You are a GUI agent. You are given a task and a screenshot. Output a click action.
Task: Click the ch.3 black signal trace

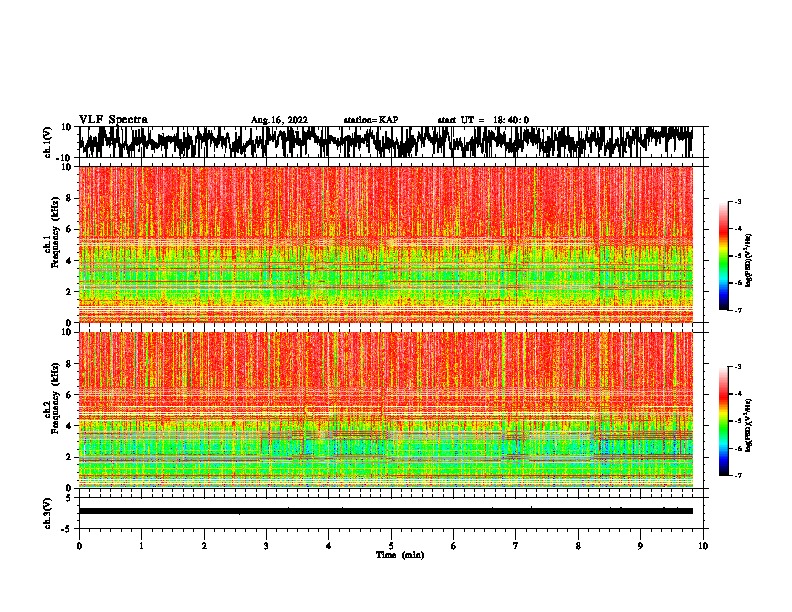coord(386,511)
